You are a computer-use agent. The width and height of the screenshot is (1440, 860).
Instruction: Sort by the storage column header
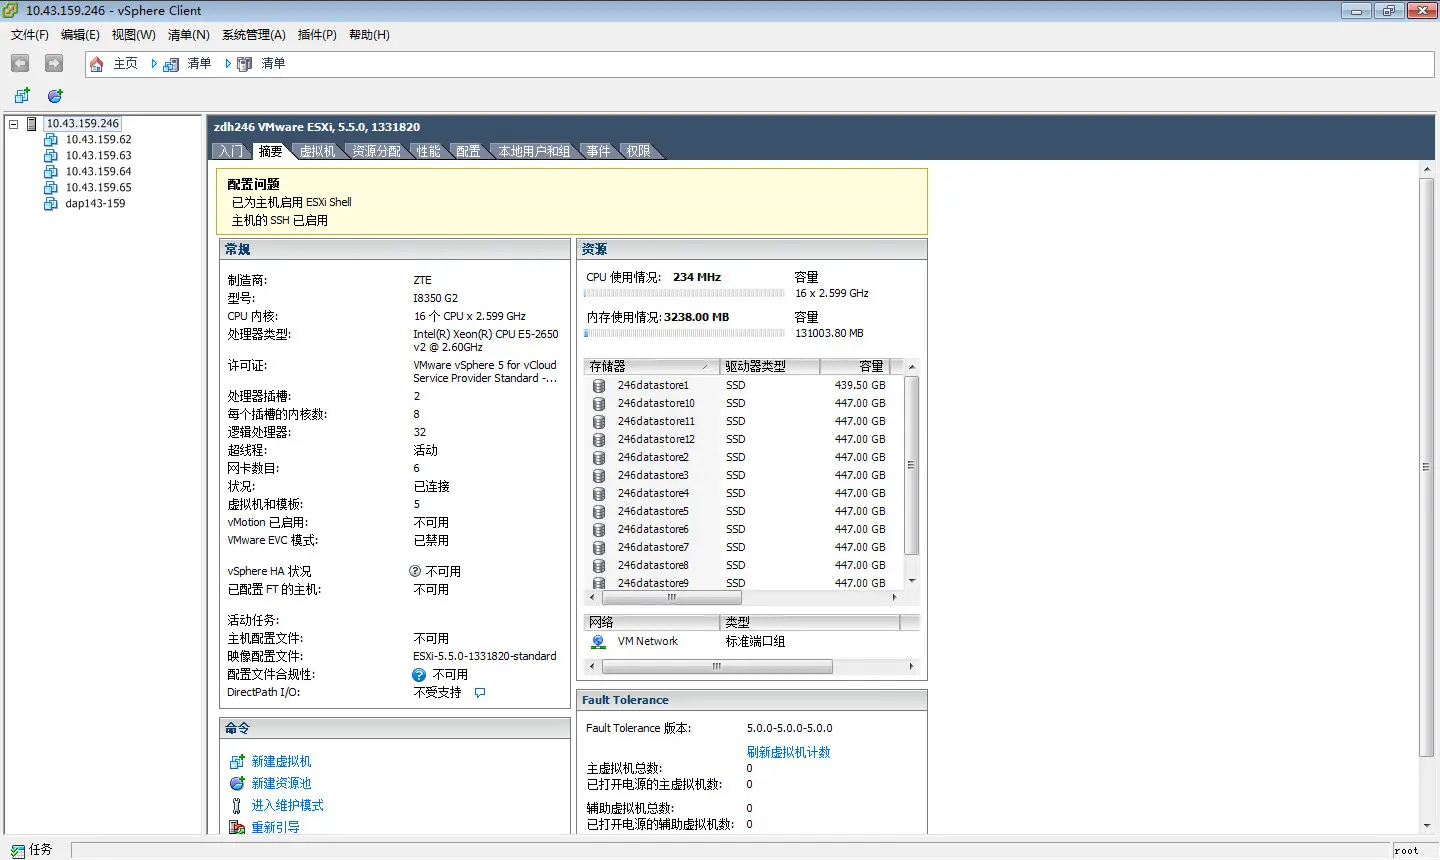pos(651,367)
